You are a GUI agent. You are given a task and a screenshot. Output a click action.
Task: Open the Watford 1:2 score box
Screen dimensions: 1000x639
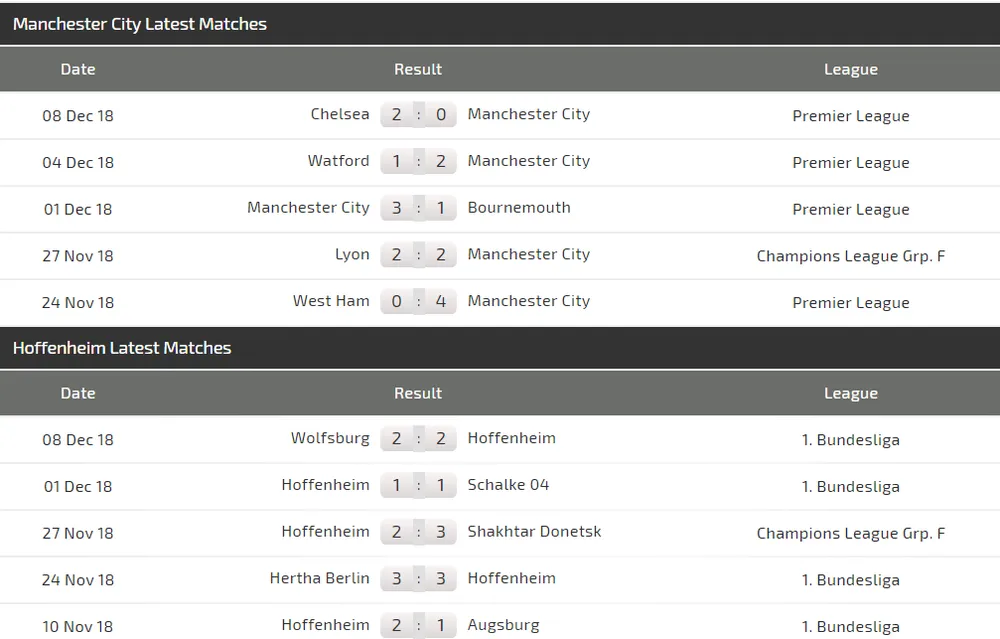click(418, 161)
